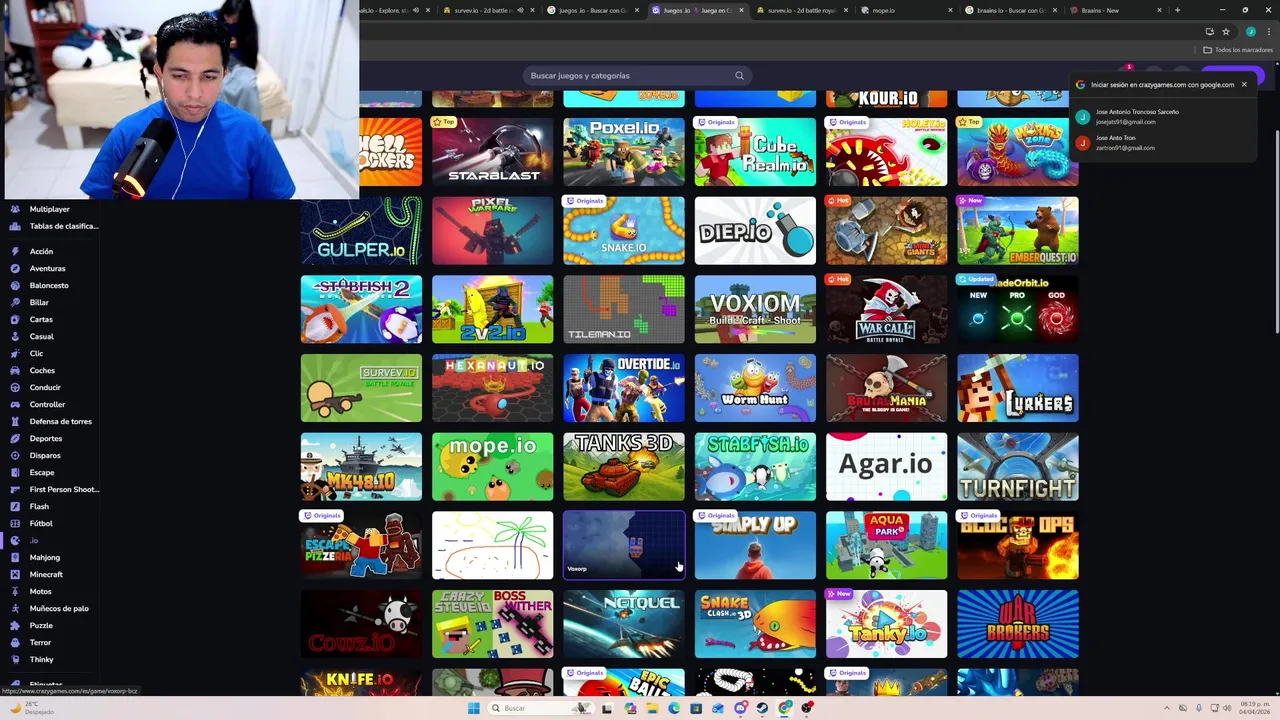Open the Tablas de clasificación icon
Screen dimensions: 1280x720
point(15,226)
